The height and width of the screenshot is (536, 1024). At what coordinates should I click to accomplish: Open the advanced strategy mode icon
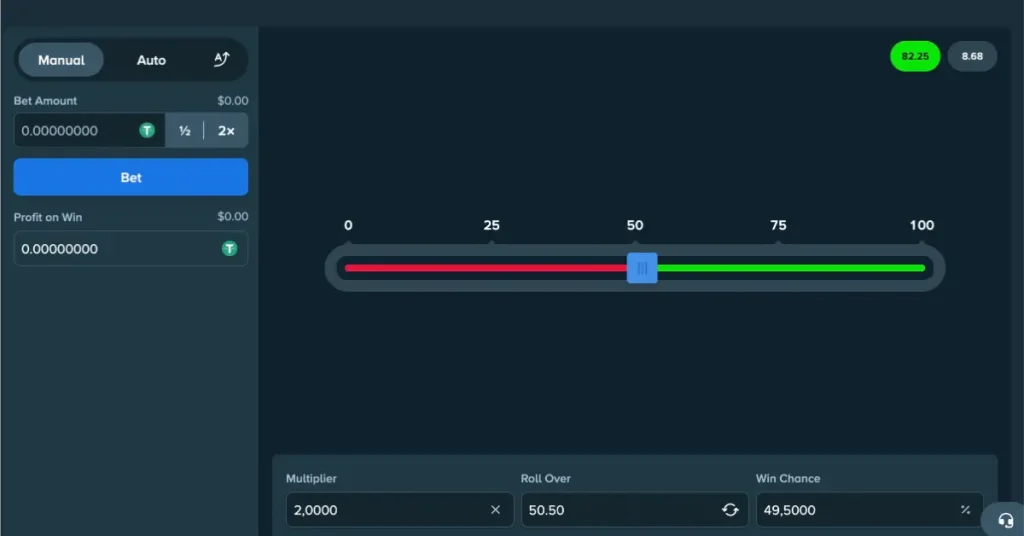coord(222,60)
